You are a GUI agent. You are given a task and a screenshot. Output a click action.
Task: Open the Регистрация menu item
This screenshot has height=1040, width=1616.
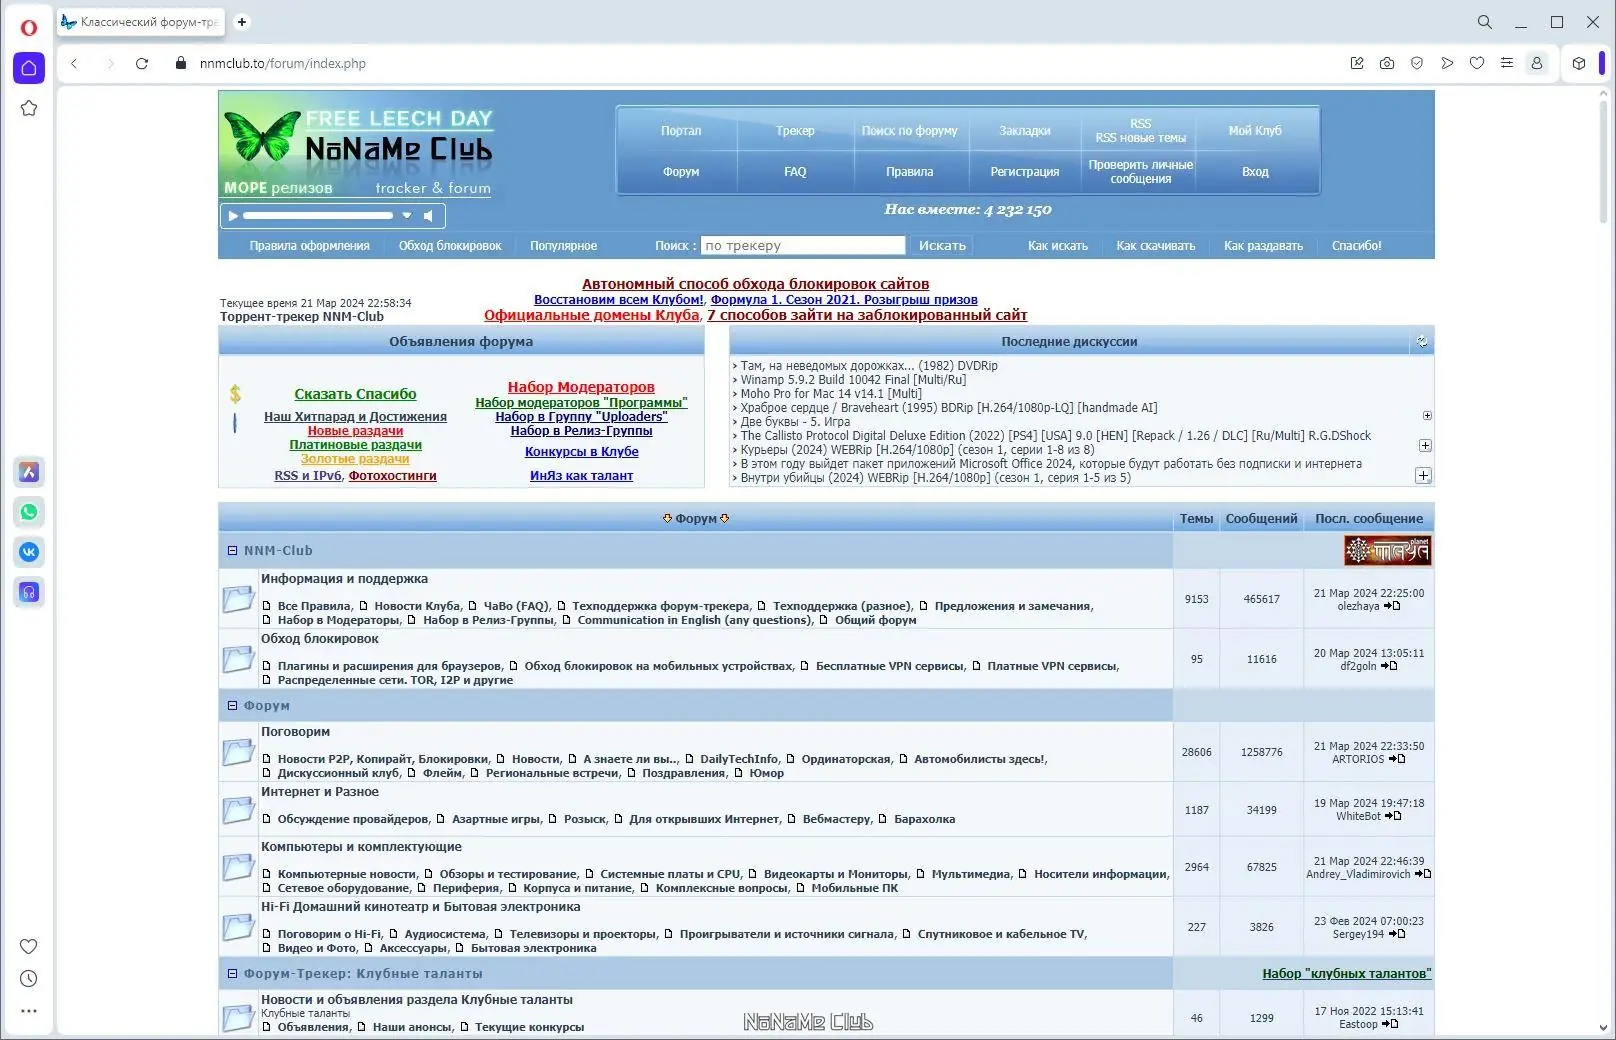click(x=1025, y=171)
